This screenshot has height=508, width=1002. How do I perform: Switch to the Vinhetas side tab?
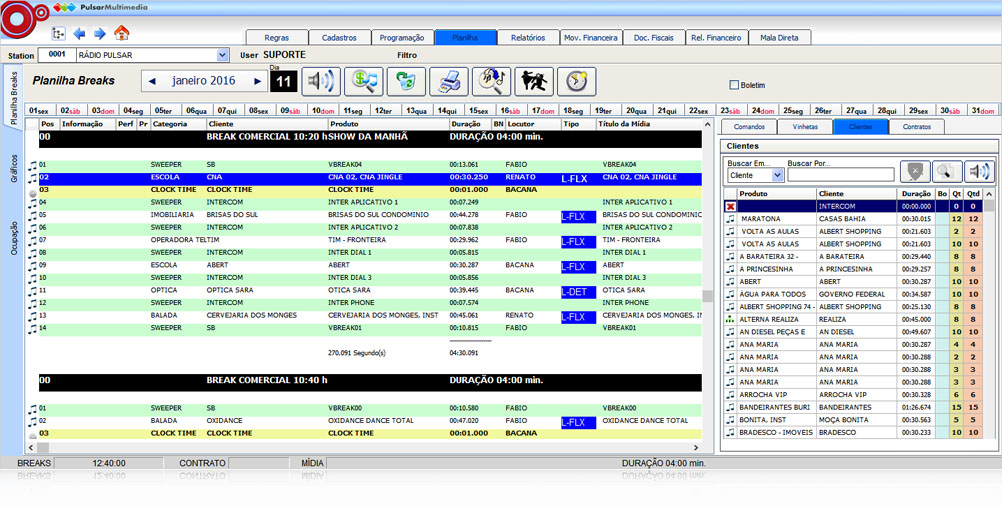click(805, 127)
